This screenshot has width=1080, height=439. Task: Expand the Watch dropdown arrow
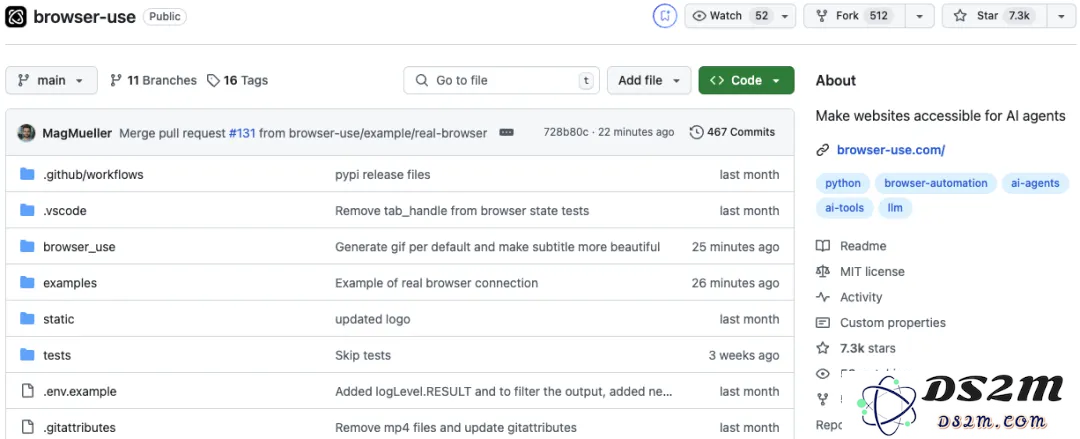(785, 16)
